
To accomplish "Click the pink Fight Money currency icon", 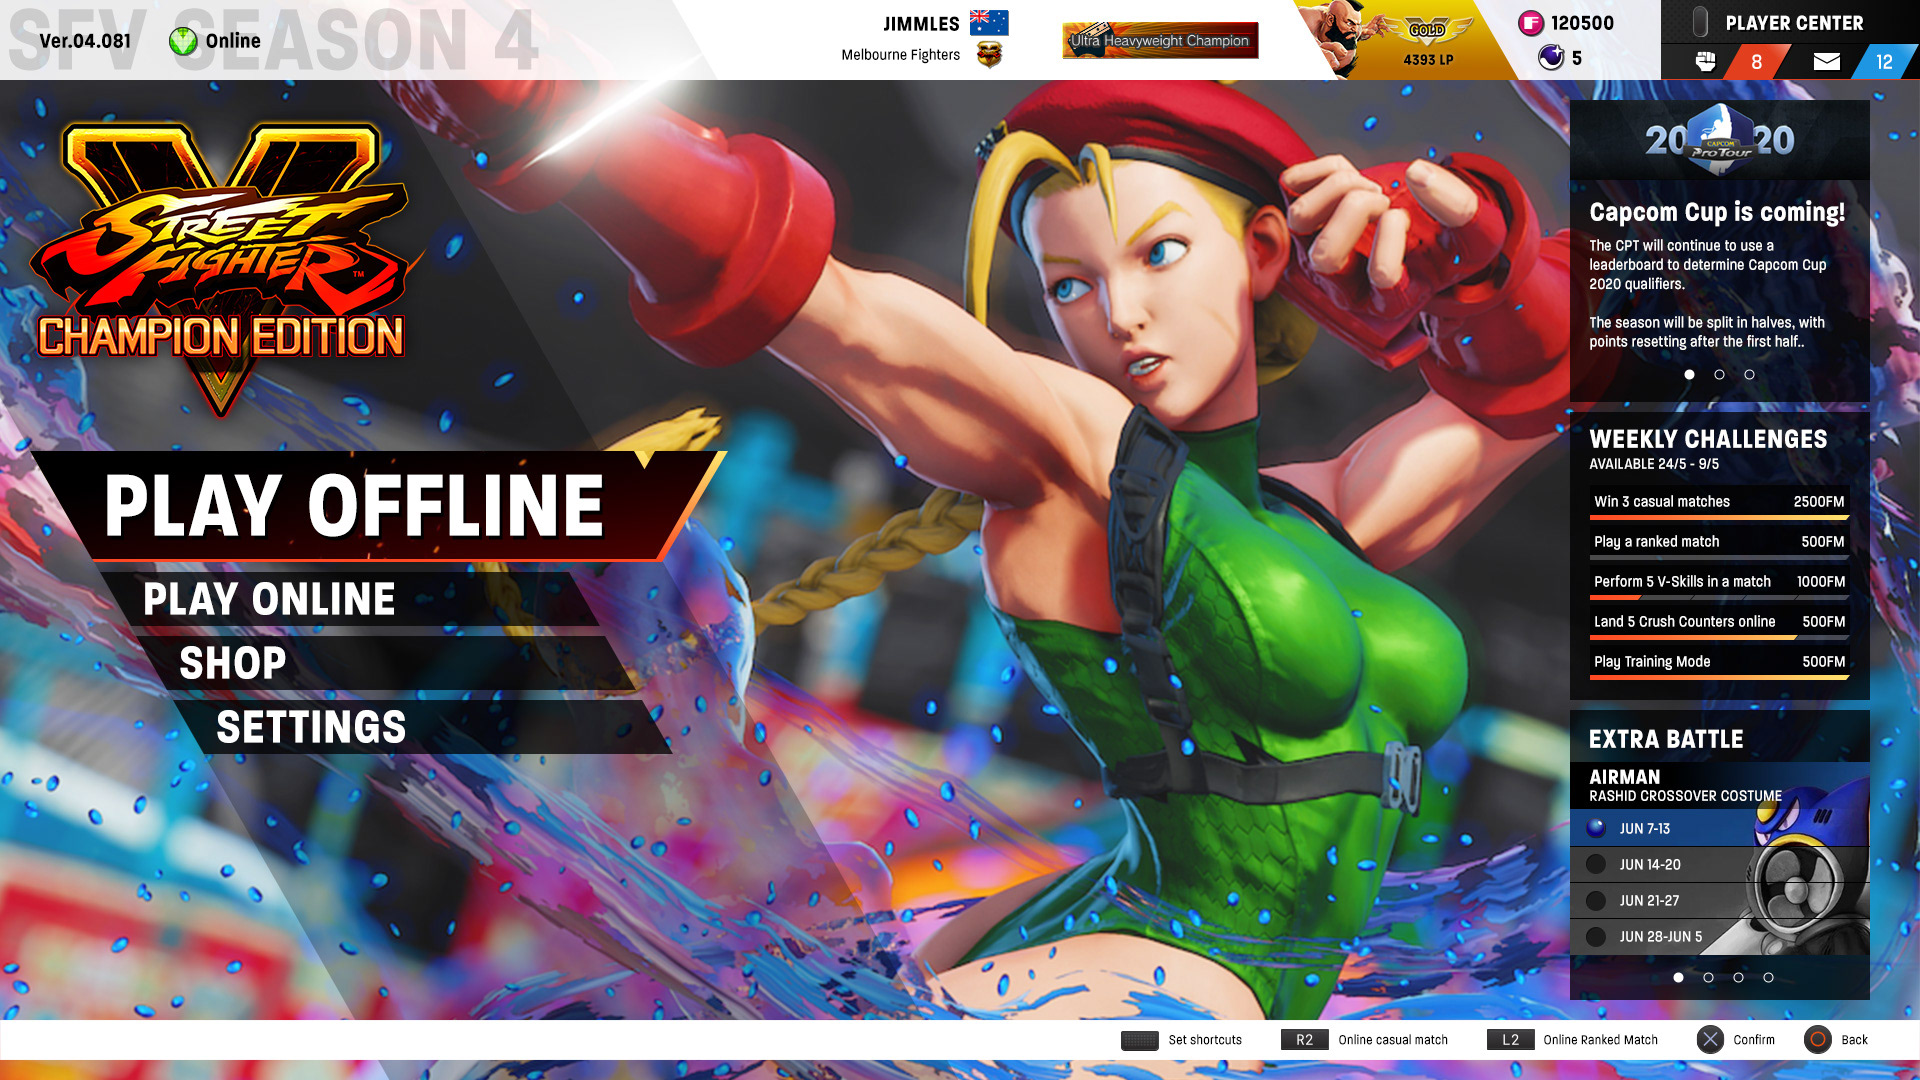I will (x=1530, y=23).
